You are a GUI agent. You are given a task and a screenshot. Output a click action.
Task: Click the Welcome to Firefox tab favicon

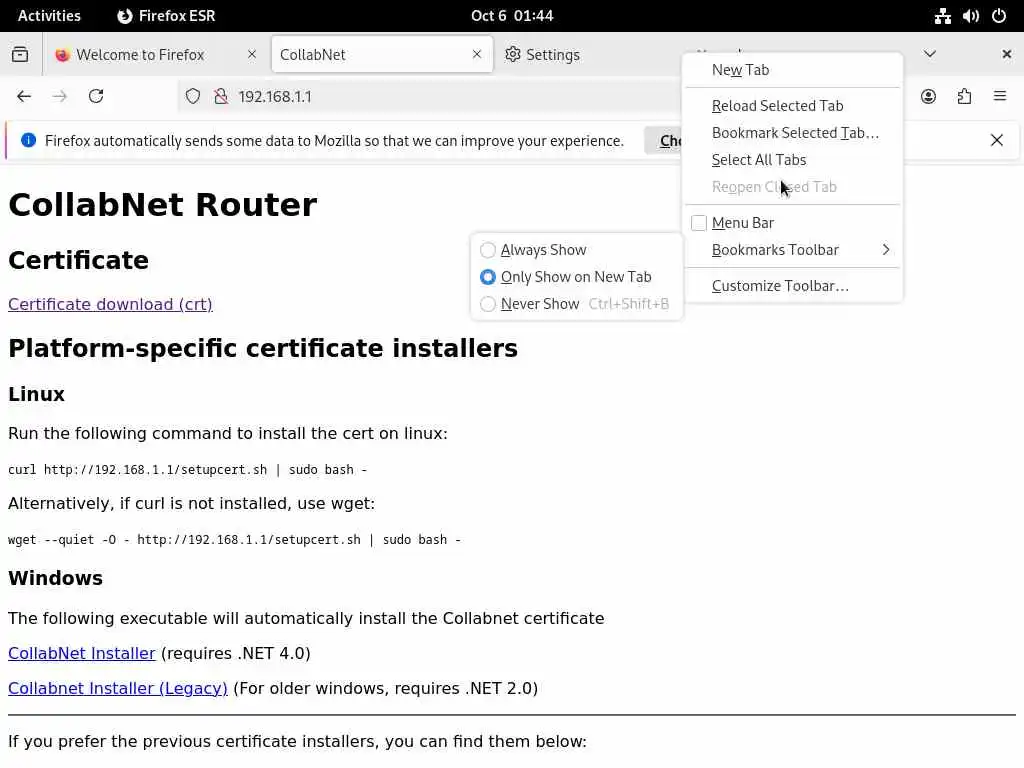coord(63,55)
